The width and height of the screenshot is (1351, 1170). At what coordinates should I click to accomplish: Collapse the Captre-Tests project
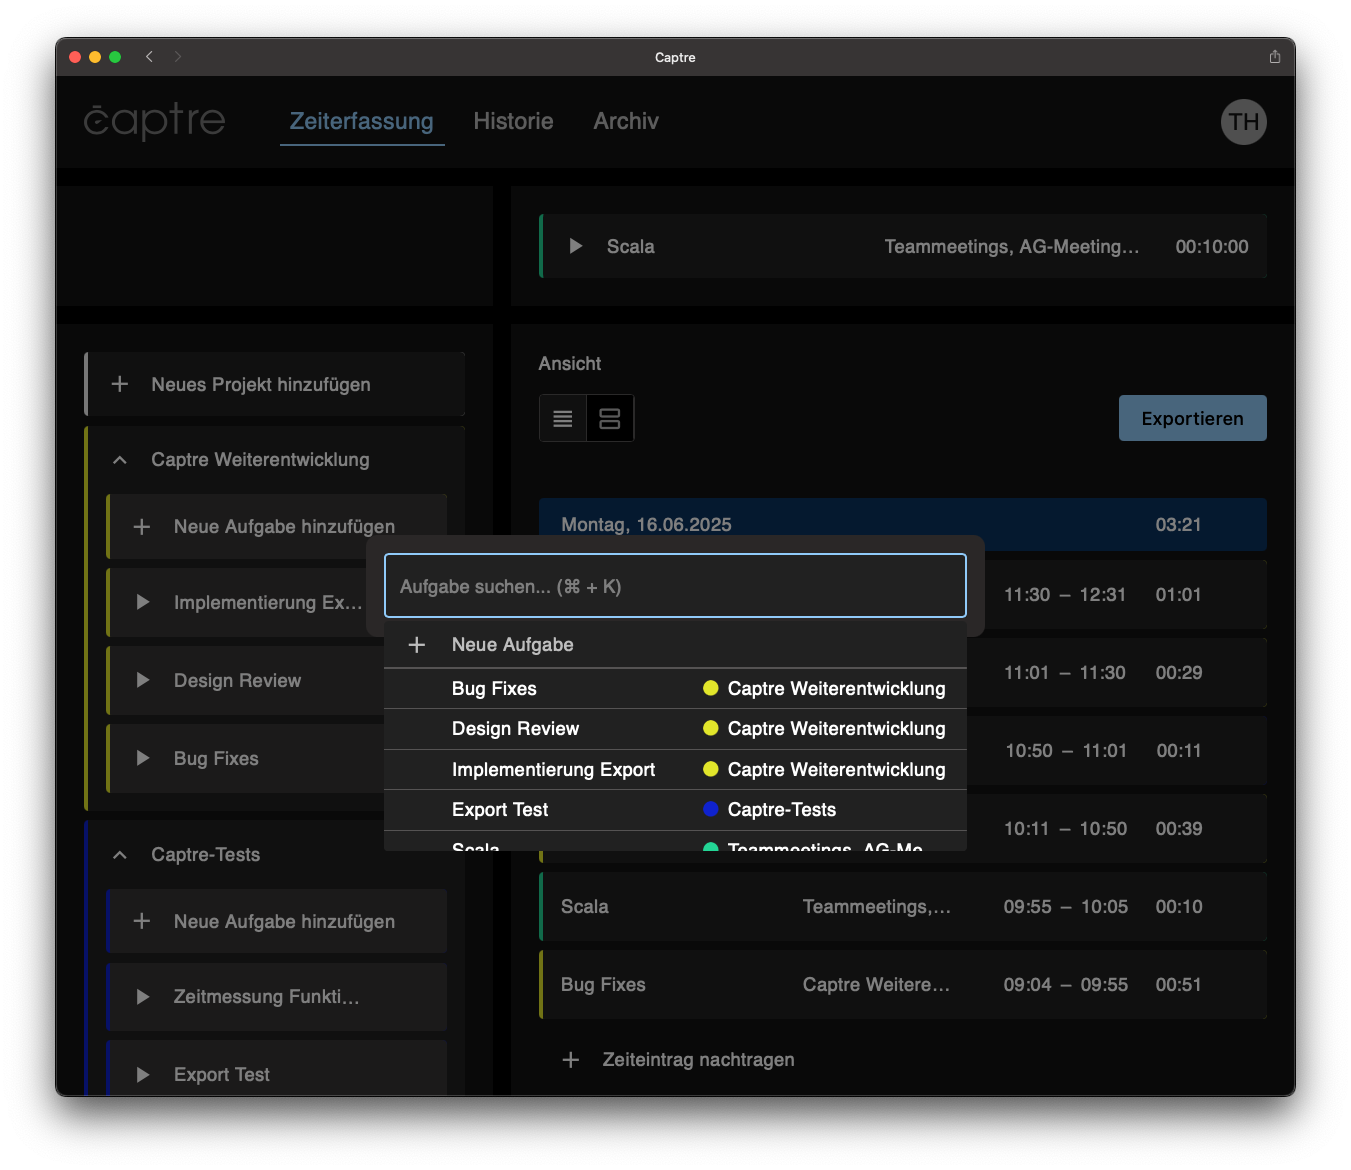(120, 855)
